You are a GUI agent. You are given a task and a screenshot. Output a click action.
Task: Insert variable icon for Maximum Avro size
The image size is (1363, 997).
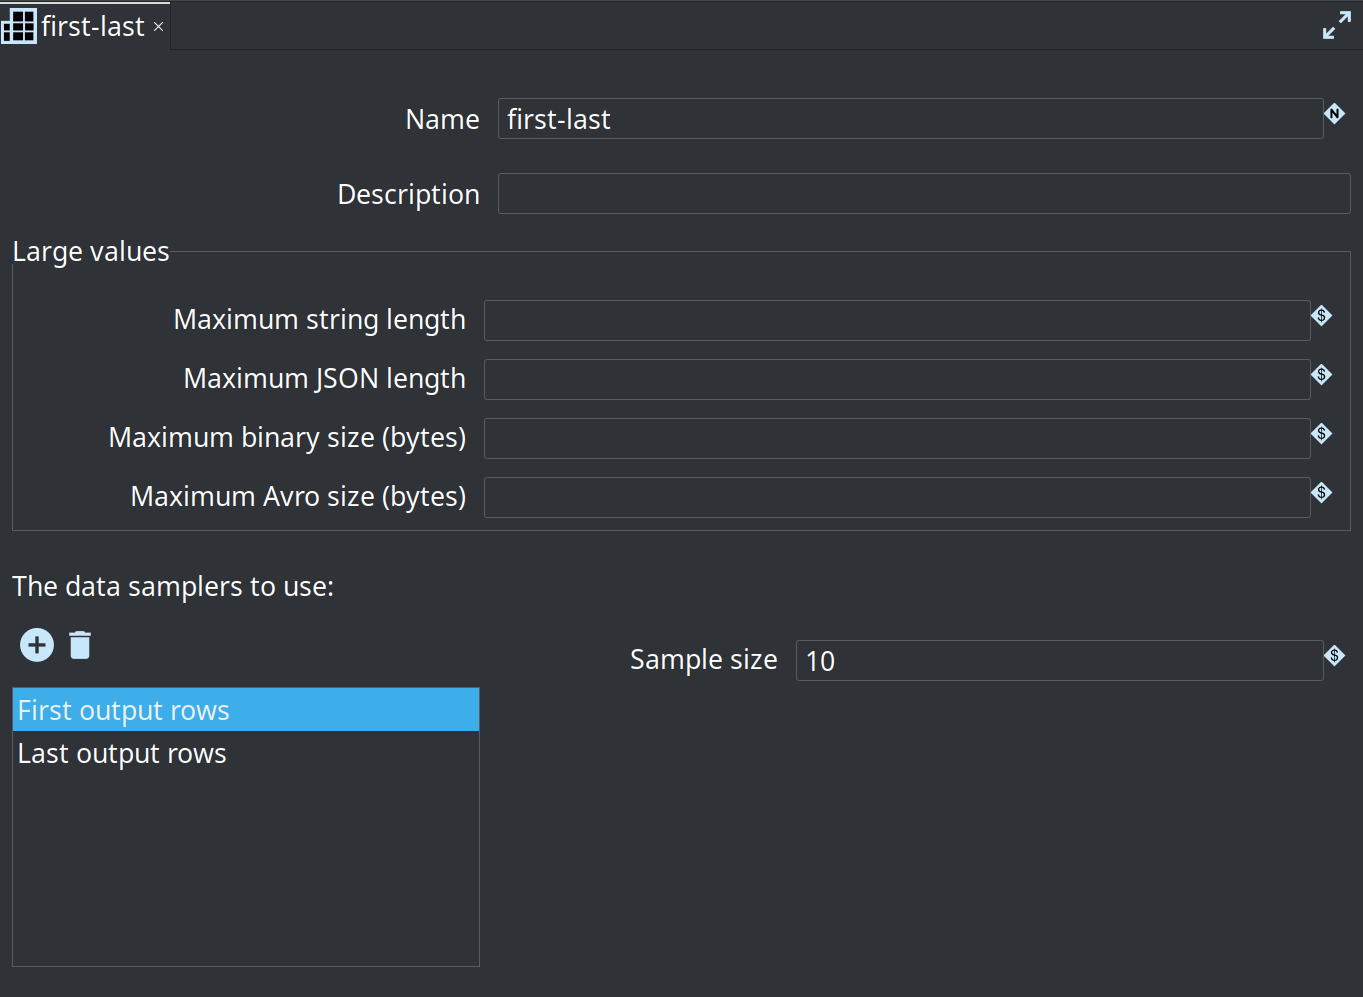coord(1322,493)
